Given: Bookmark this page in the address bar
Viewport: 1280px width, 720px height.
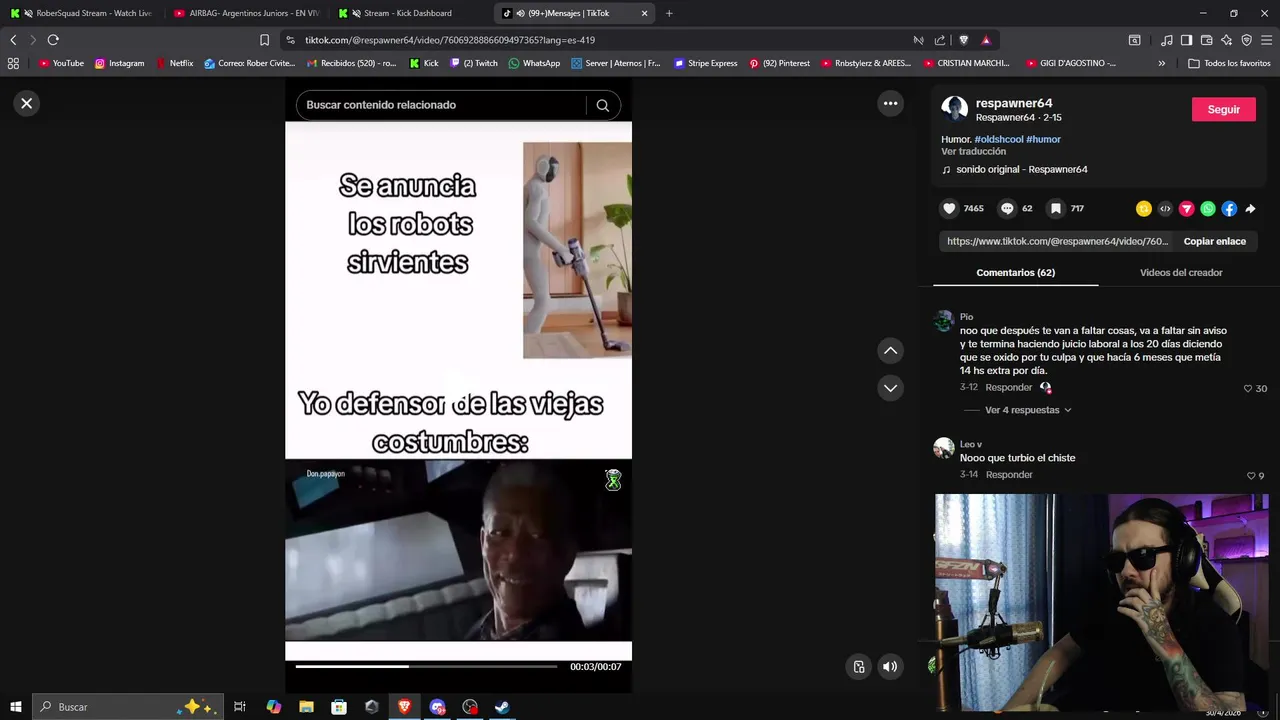Looking at the screenshot, I should (264, 40).
